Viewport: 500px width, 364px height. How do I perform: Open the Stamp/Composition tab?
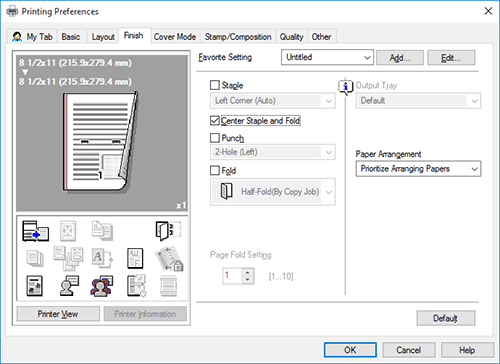[x=238, y=37]
